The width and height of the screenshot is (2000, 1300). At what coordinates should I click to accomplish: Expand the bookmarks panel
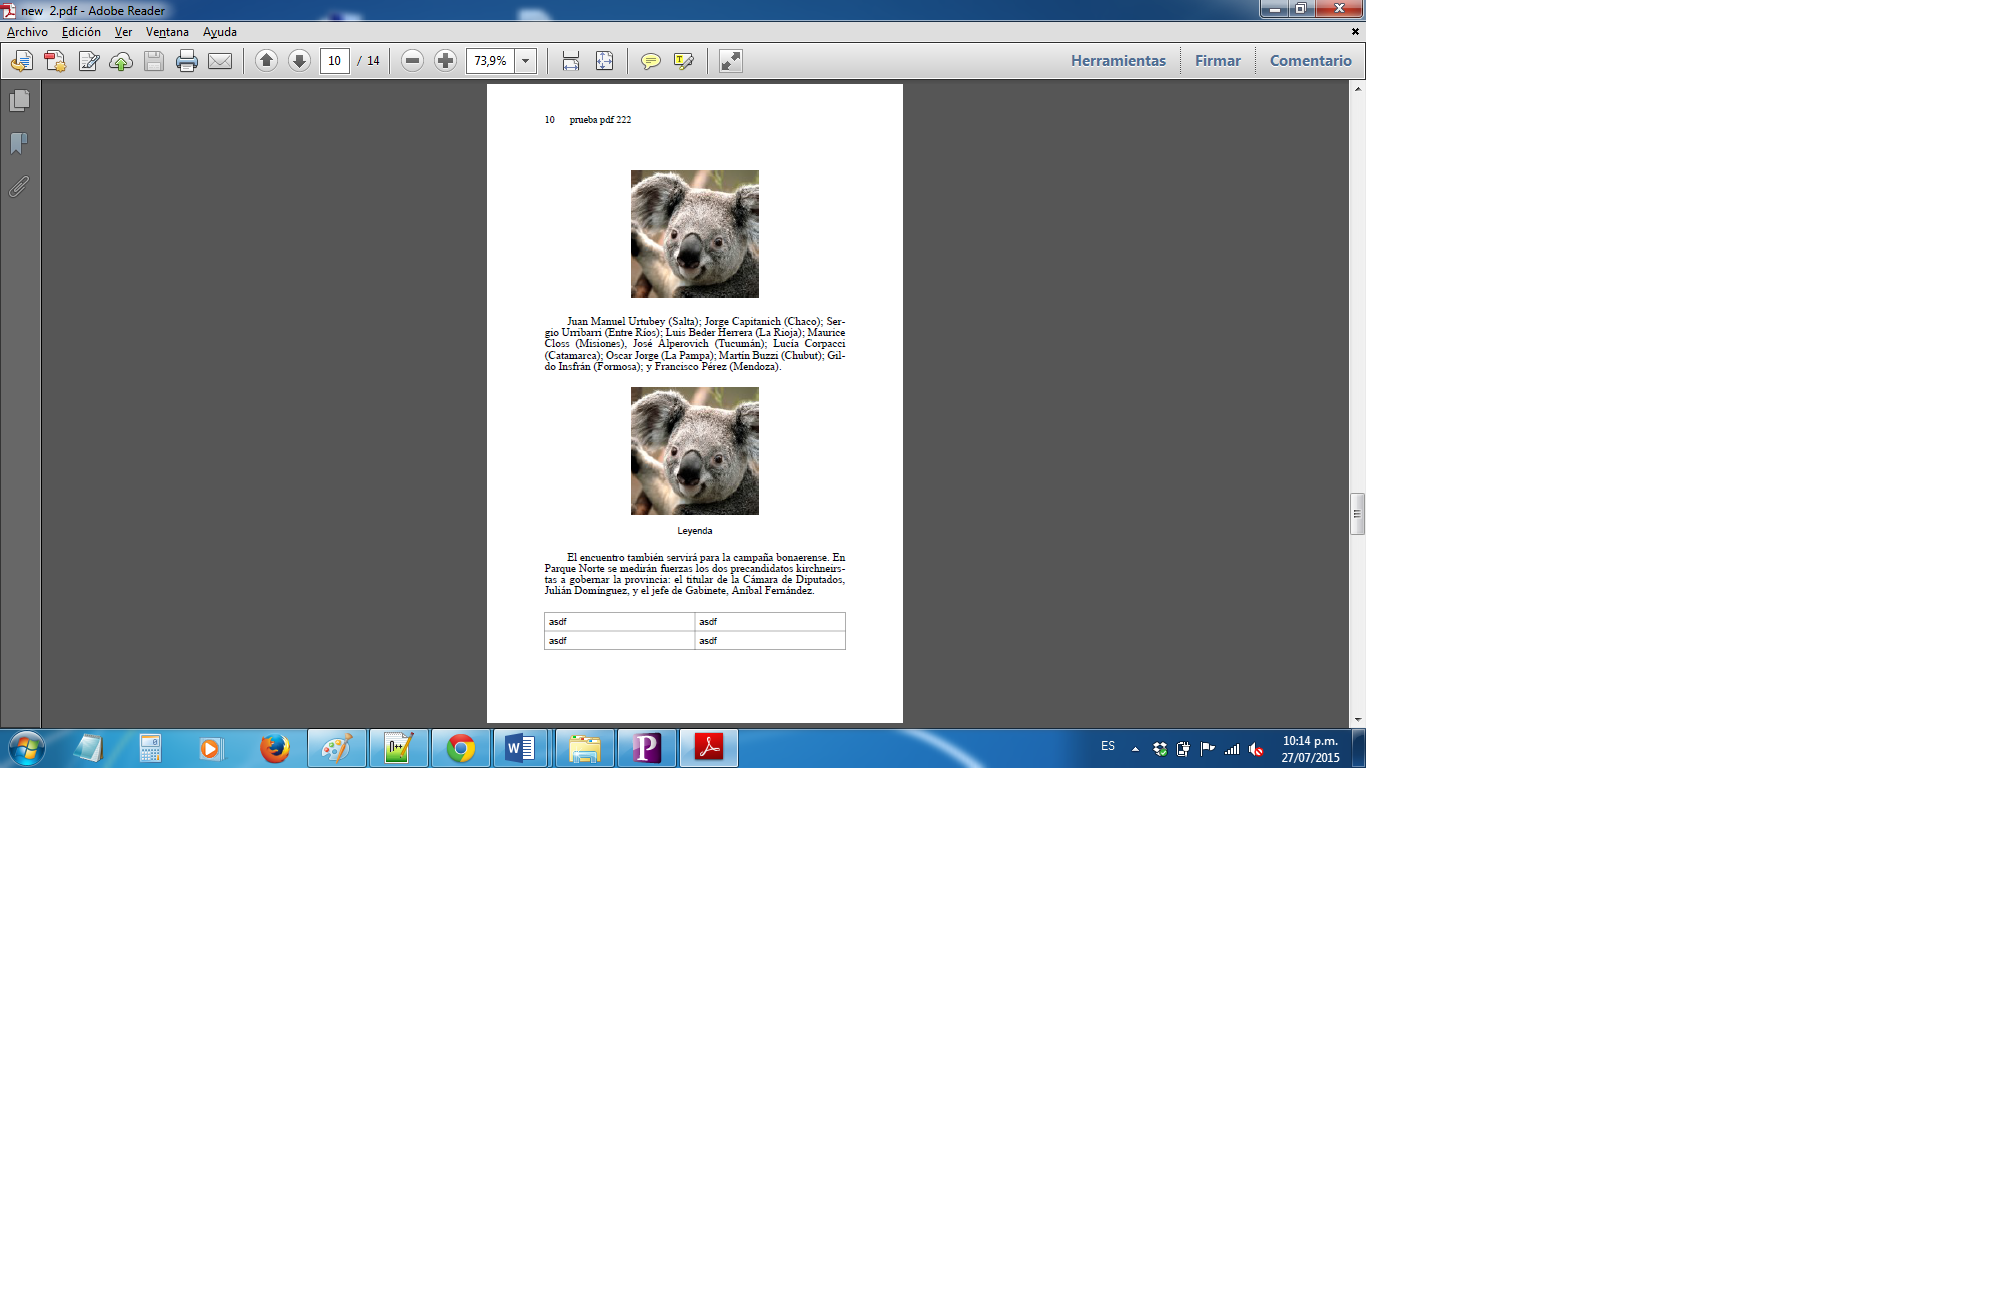pos(19,144)
